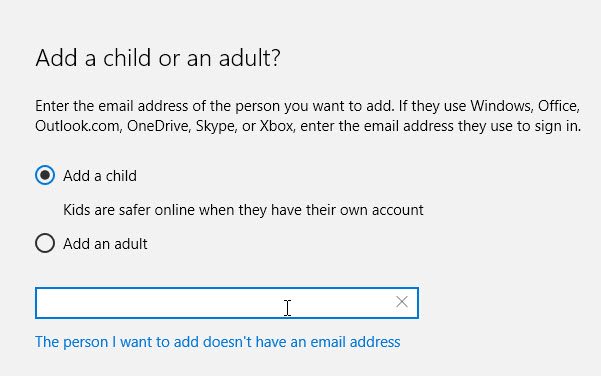Click the word 'Skype' in the instructions
Screen dimensions: 601x376
217,127
